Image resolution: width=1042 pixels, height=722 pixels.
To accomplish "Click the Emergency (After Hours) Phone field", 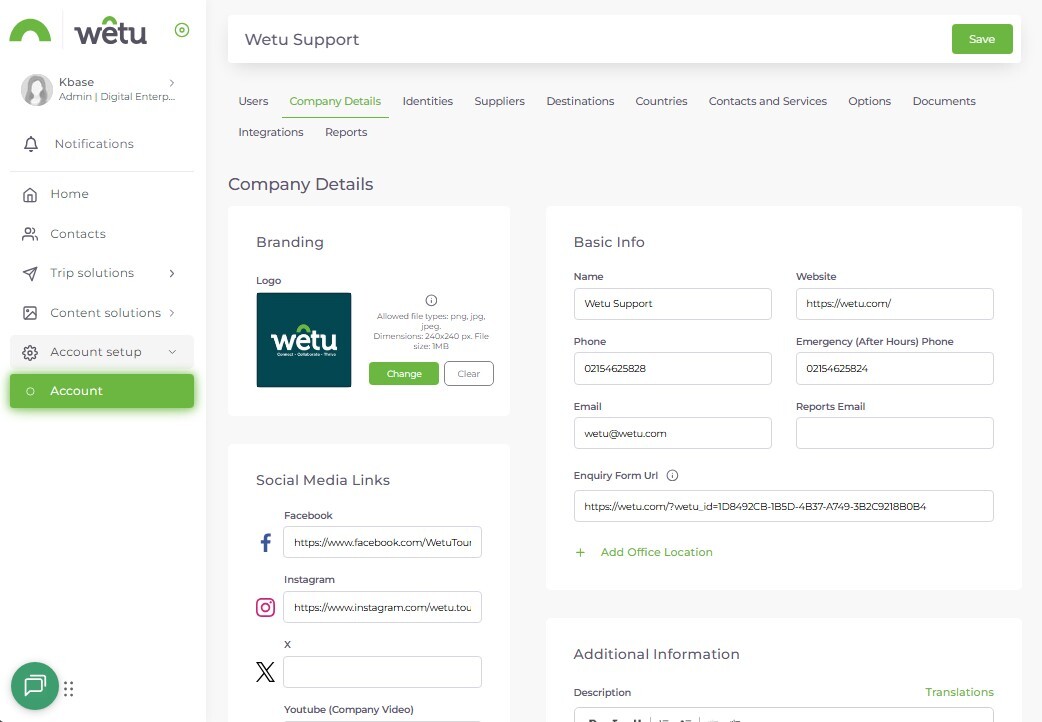I will tap(894, 368).
